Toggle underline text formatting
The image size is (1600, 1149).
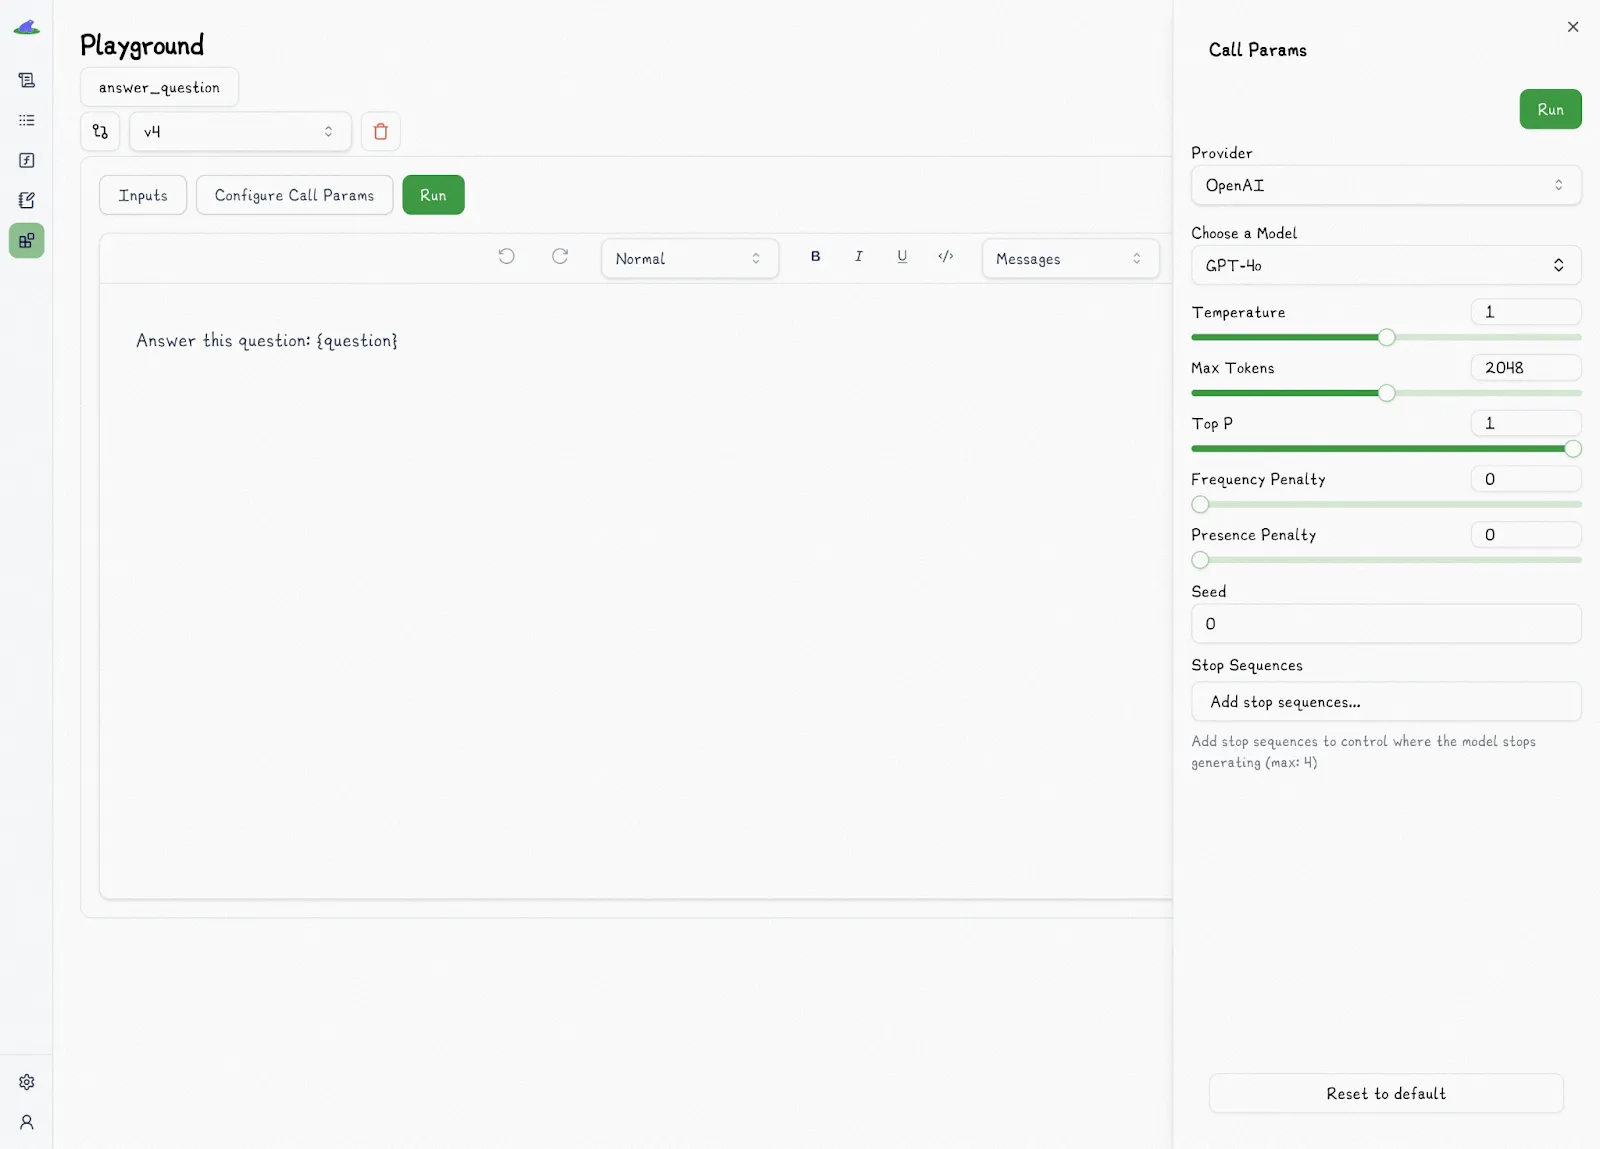[902, 257]
